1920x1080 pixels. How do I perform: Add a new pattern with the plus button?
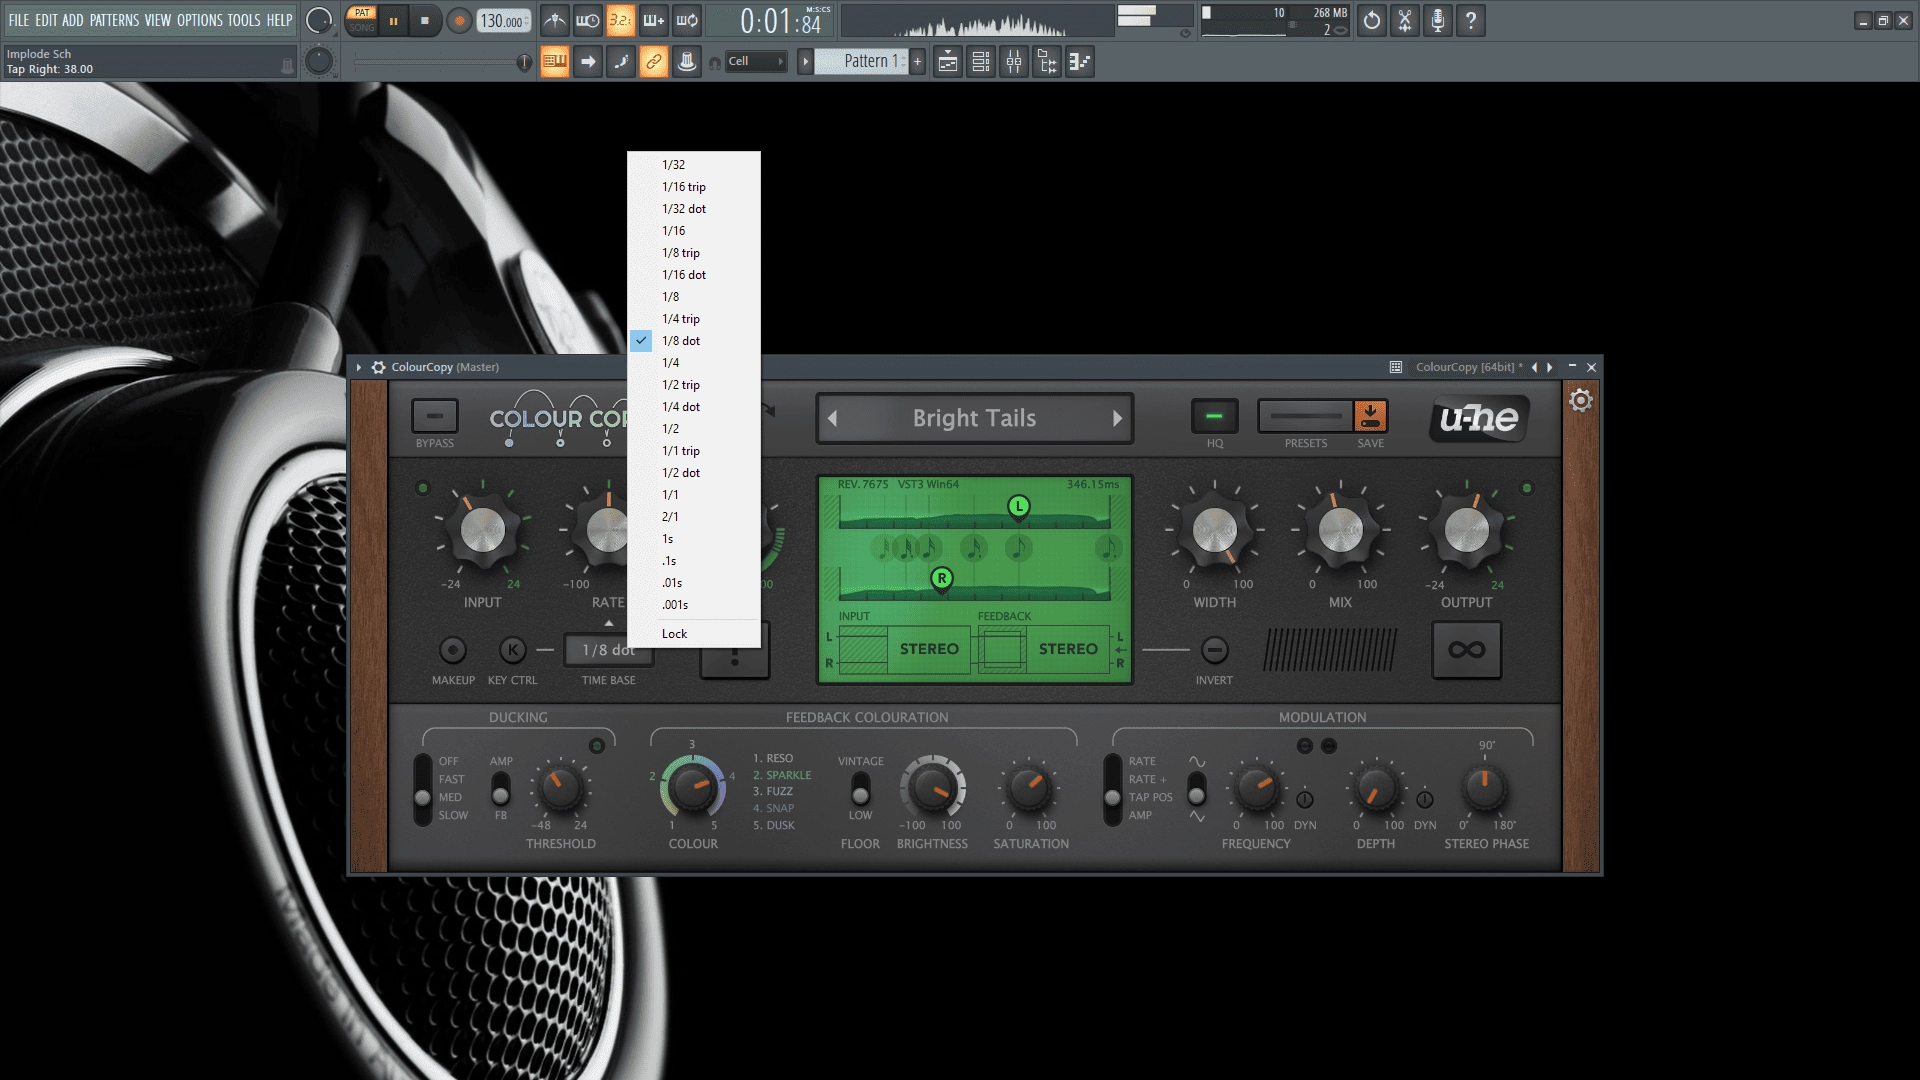917,62
